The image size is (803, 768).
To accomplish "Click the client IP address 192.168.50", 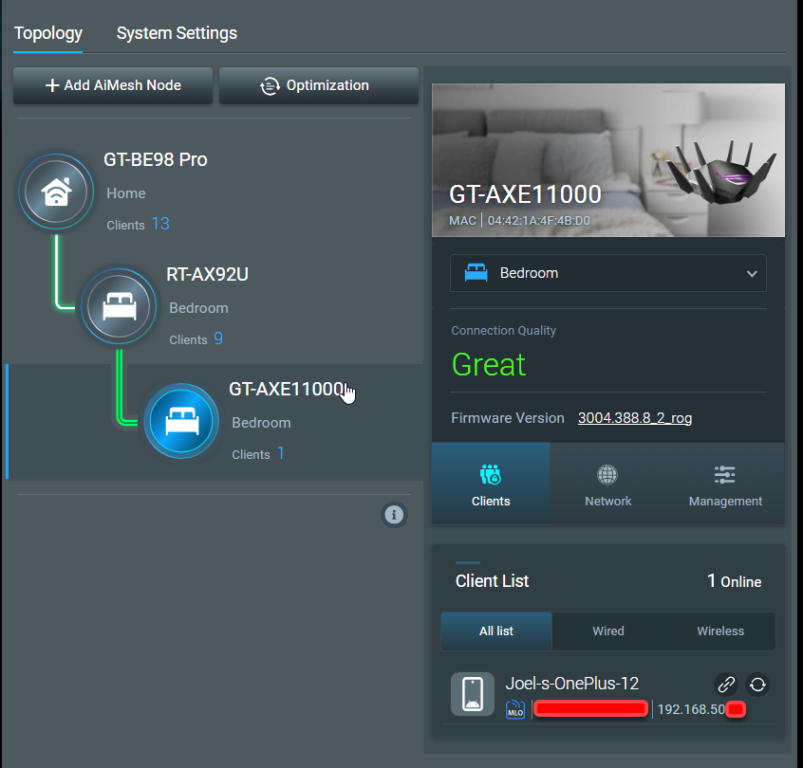I will tap(691, 709).
